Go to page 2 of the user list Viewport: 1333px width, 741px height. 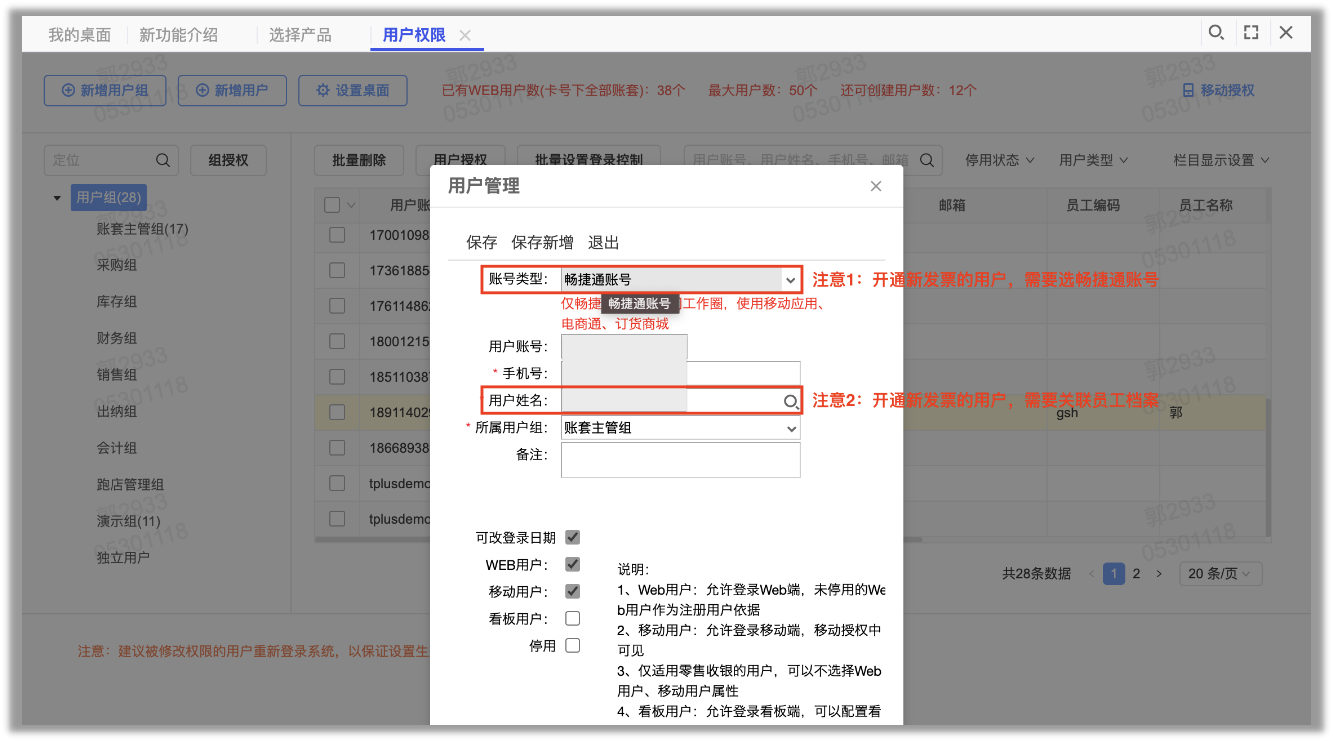(1136, 574)
